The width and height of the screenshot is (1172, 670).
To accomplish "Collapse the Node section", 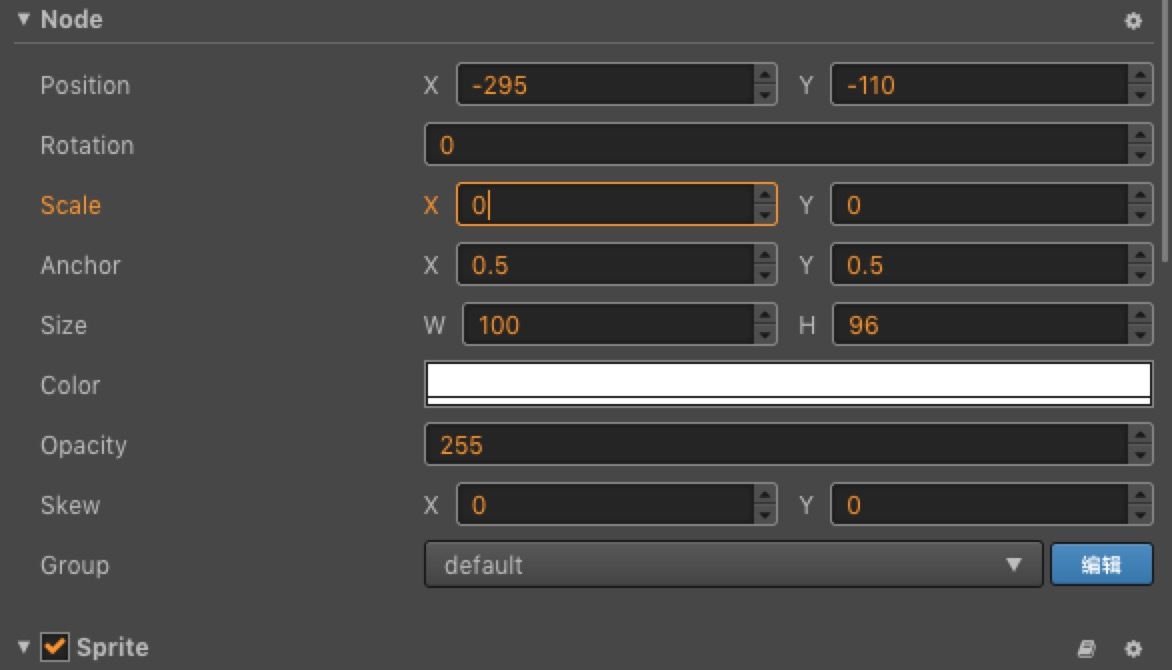I will 24,19.
